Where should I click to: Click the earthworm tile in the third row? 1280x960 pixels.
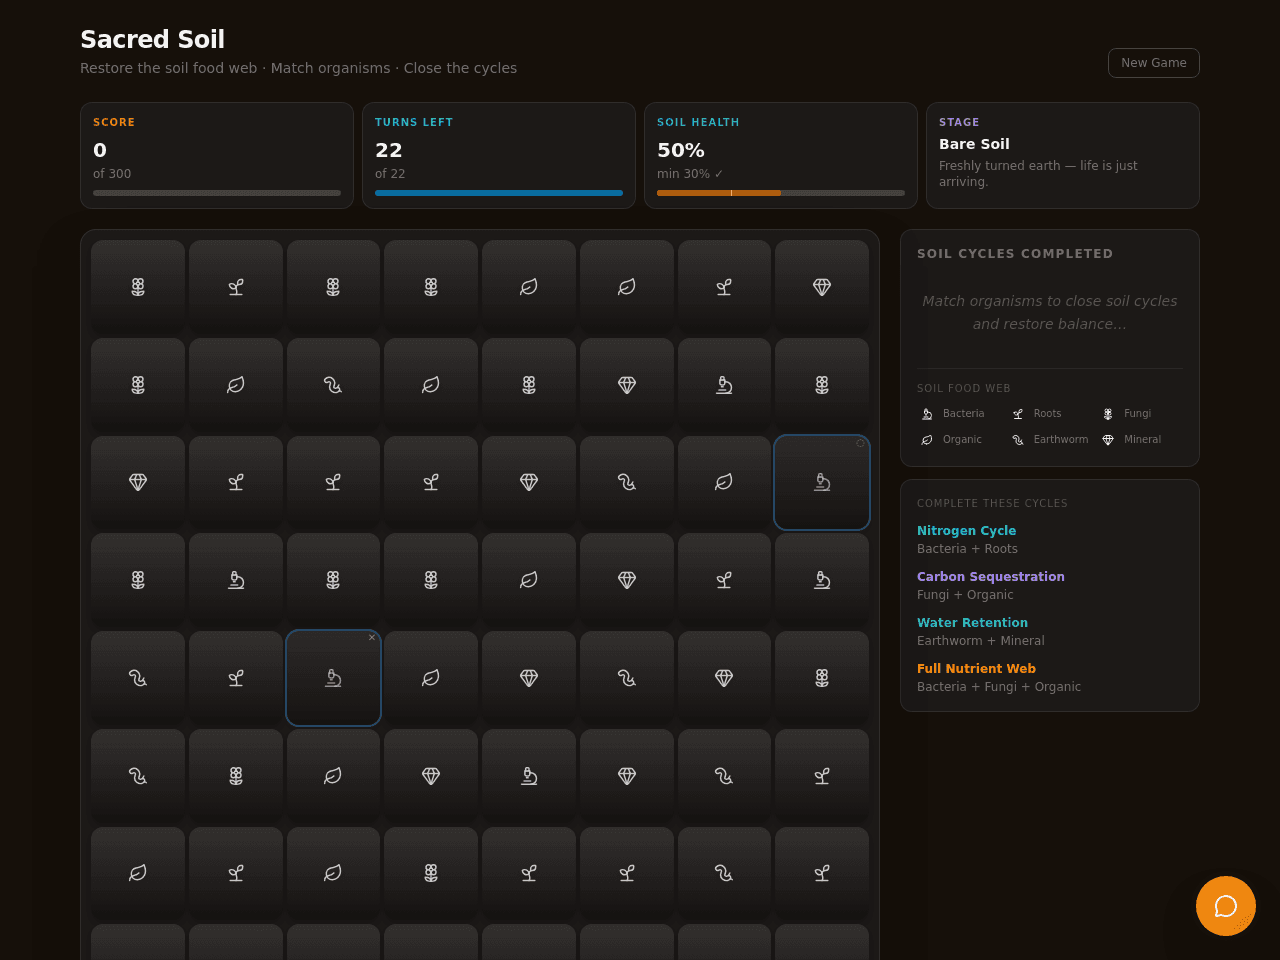[627, 482]
